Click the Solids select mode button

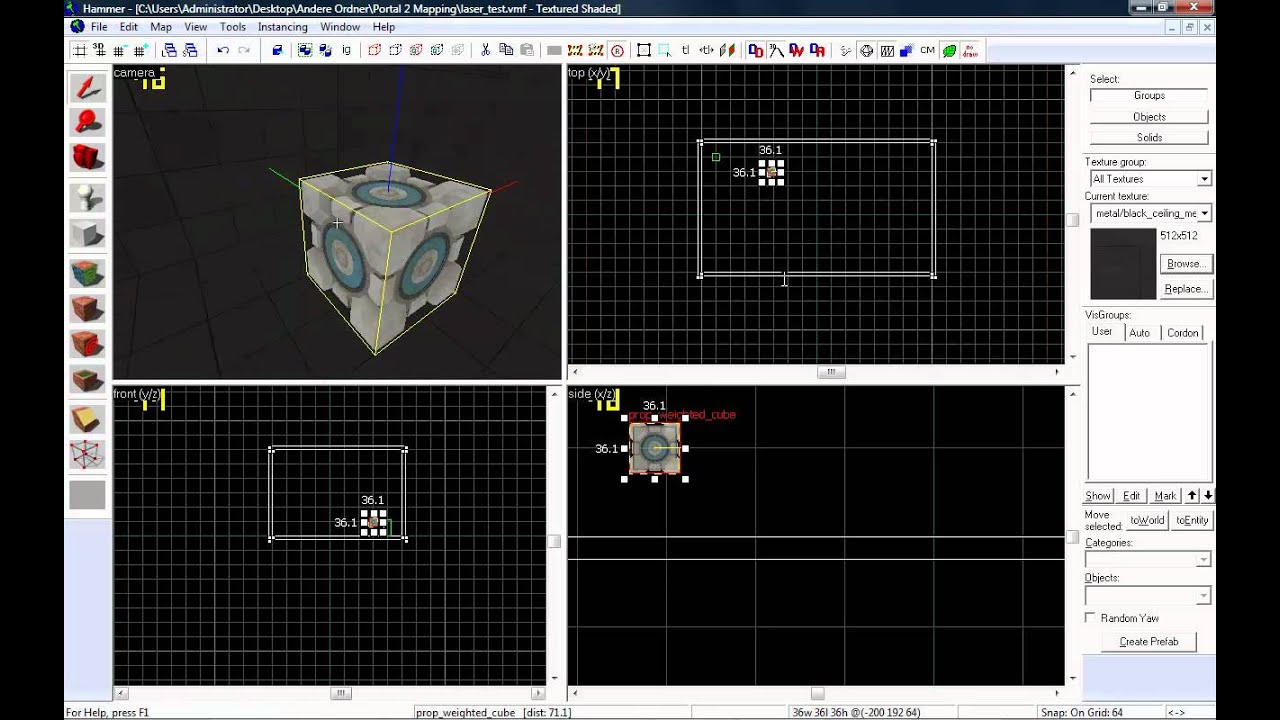(x=1149, y=138)
